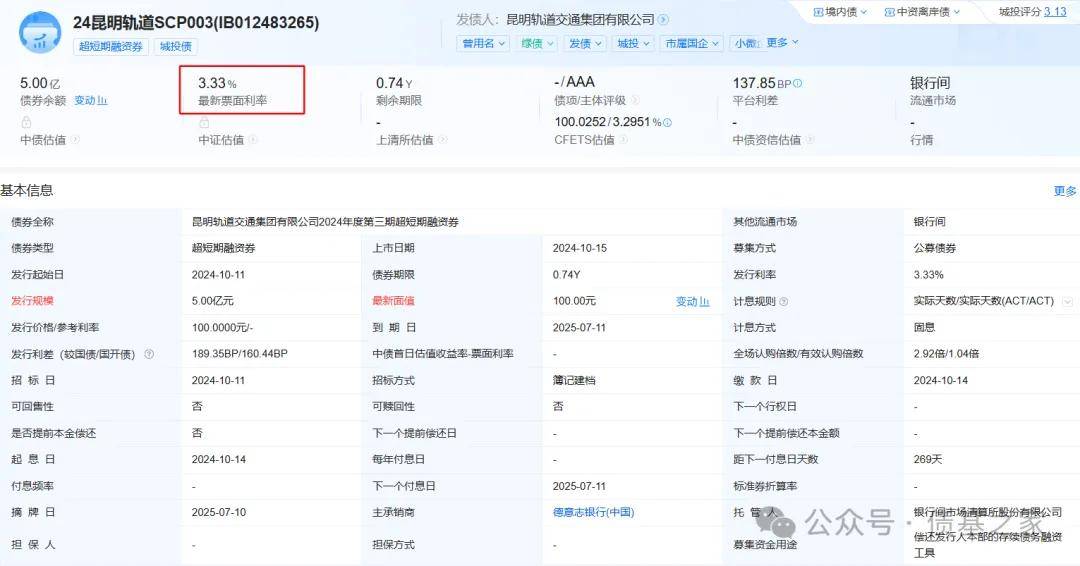Click the 城投债 tag

(x=176, y=47)
